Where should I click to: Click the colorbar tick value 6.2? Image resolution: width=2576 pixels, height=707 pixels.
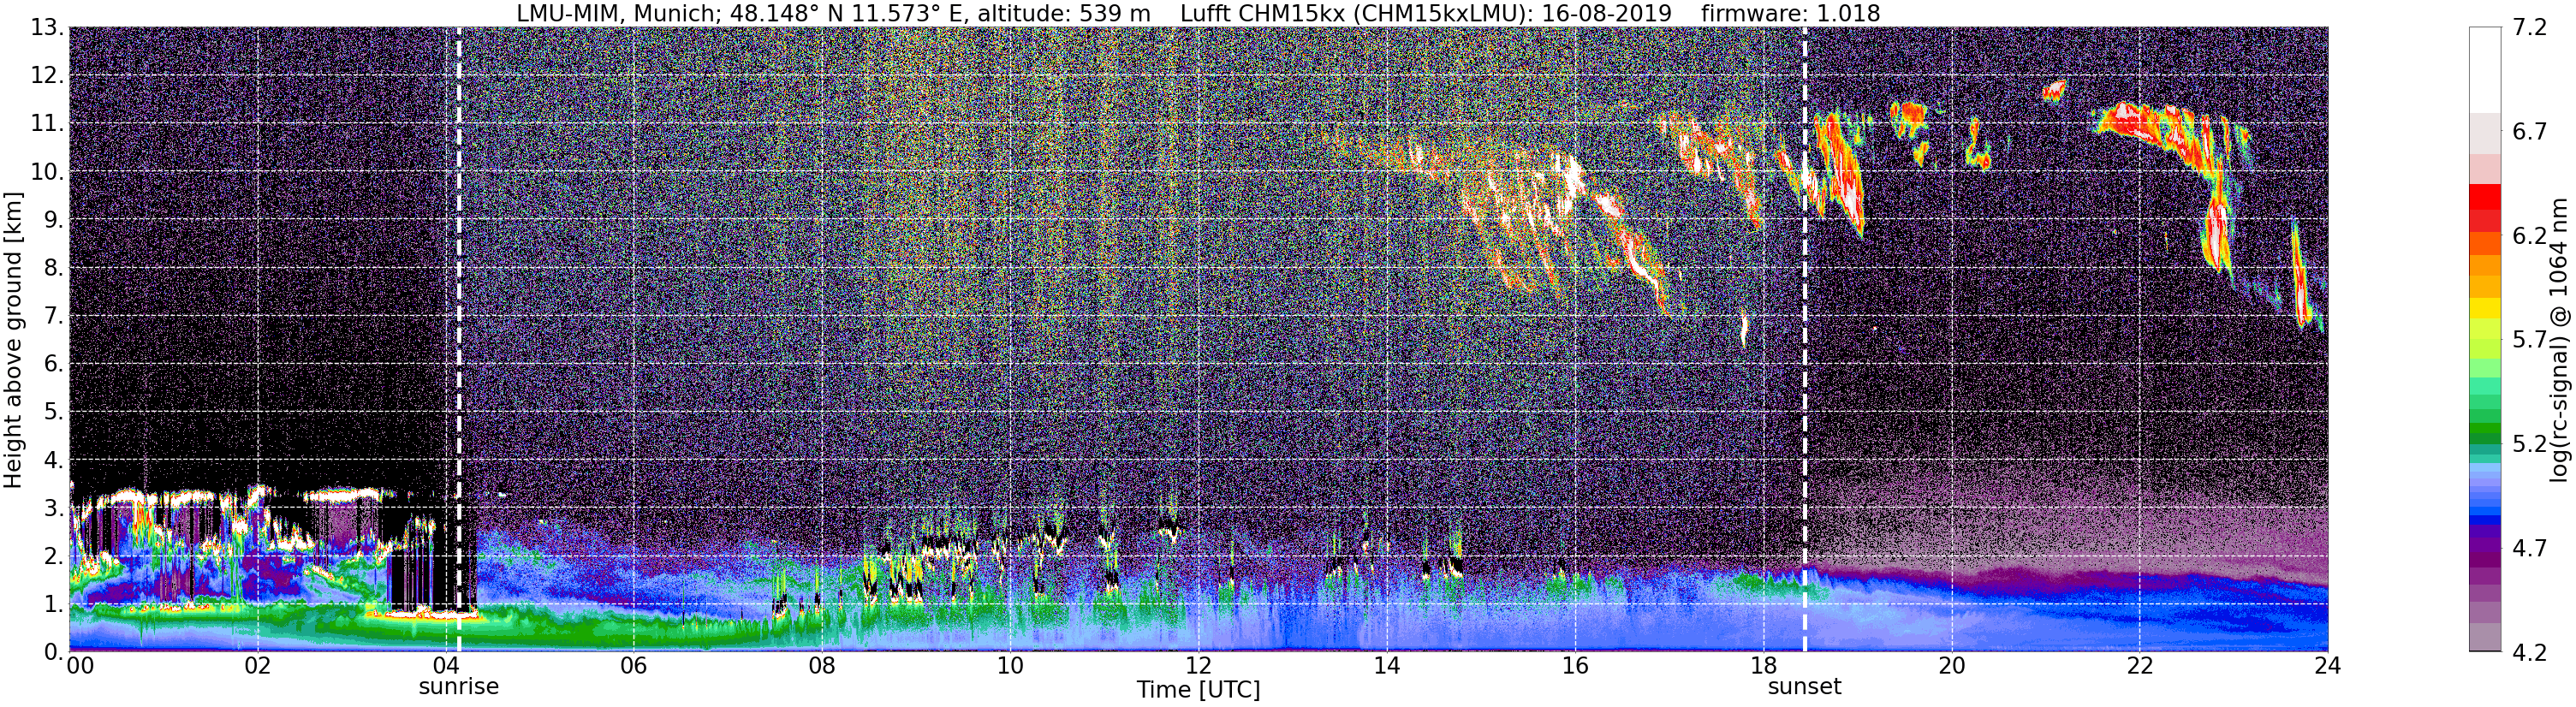click(x=2529, y=236)
